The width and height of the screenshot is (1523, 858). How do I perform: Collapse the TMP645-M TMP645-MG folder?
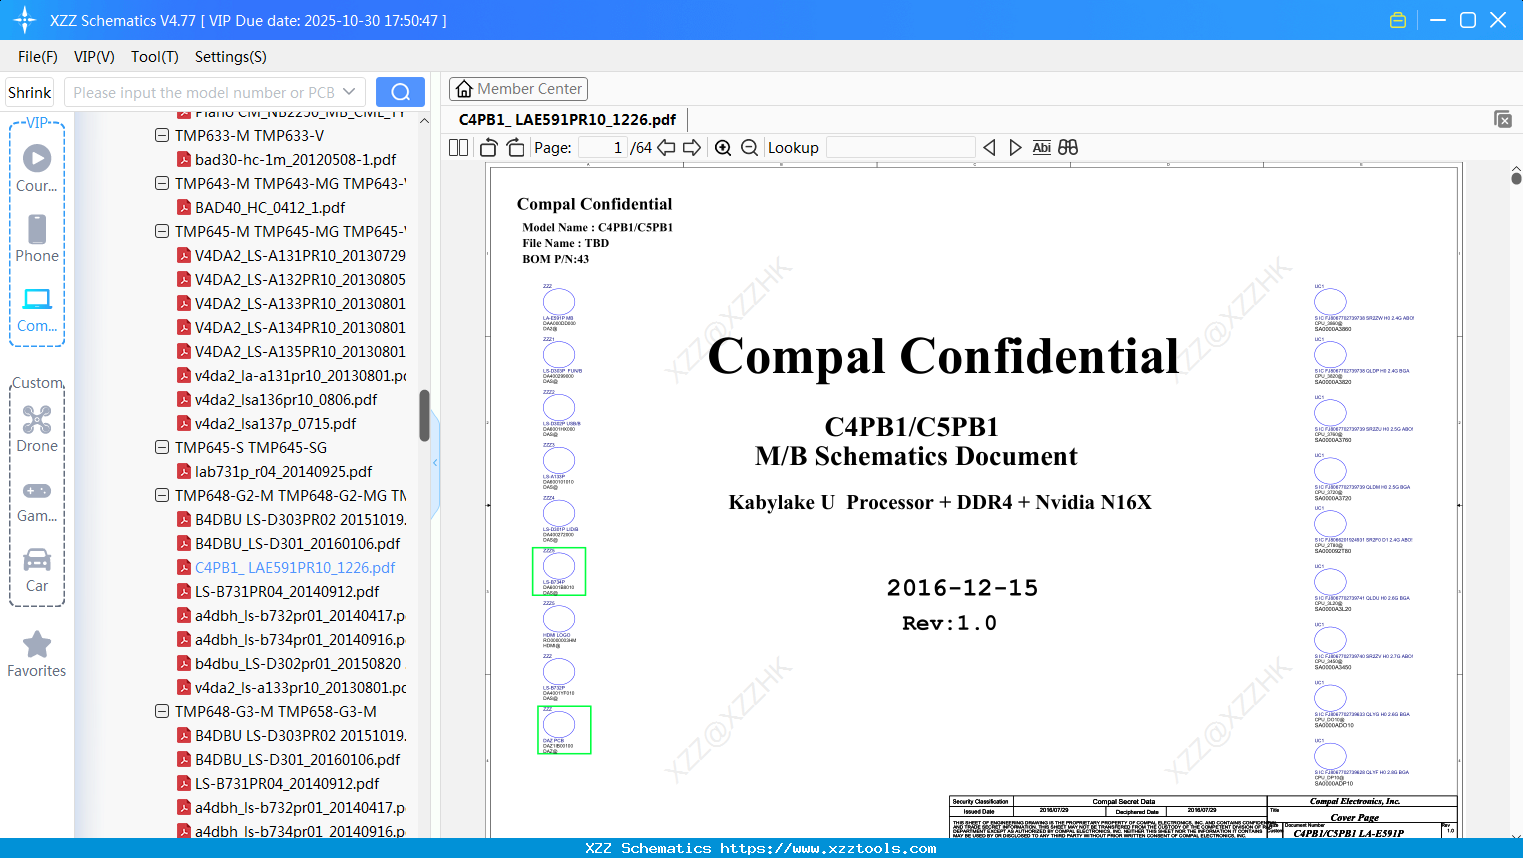[162, 231]
